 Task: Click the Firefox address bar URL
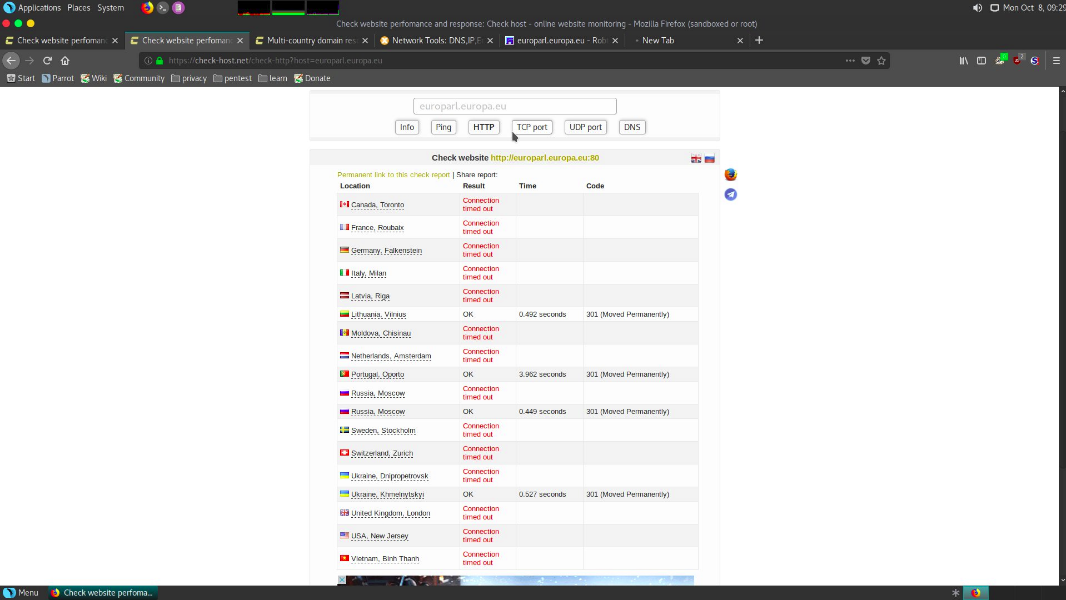coord(276,60)
